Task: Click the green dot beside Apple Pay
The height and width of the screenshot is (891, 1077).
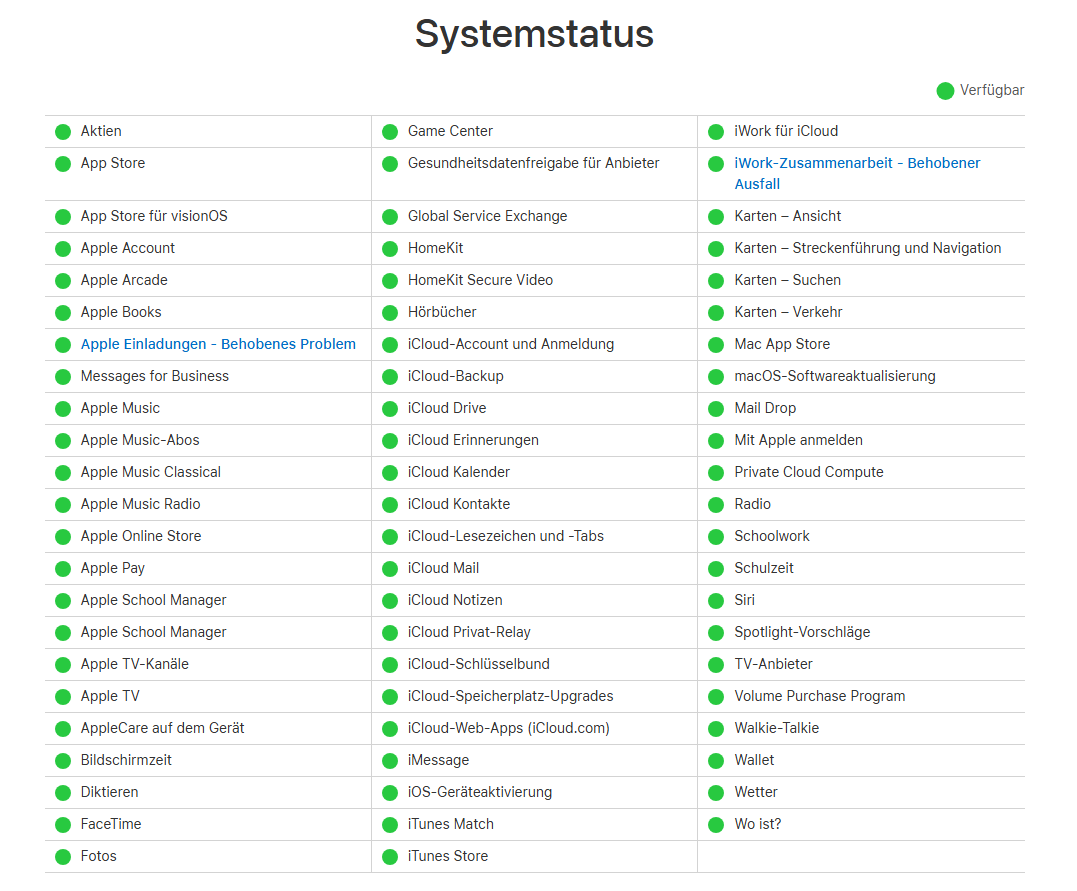Action: (x=63, y=569)
